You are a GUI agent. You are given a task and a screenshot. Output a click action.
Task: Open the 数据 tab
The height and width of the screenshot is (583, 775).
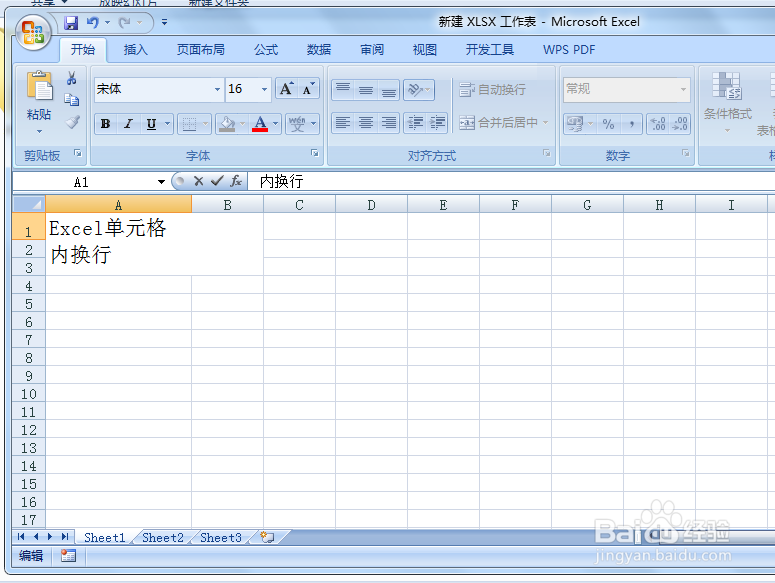[x=319, y=49]
